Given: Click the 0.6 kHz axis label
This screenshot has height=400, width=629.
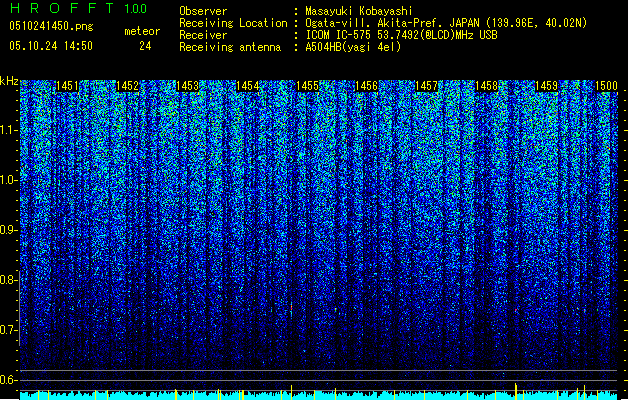Looking at the screenshot, I should click(x=8, y=380).
